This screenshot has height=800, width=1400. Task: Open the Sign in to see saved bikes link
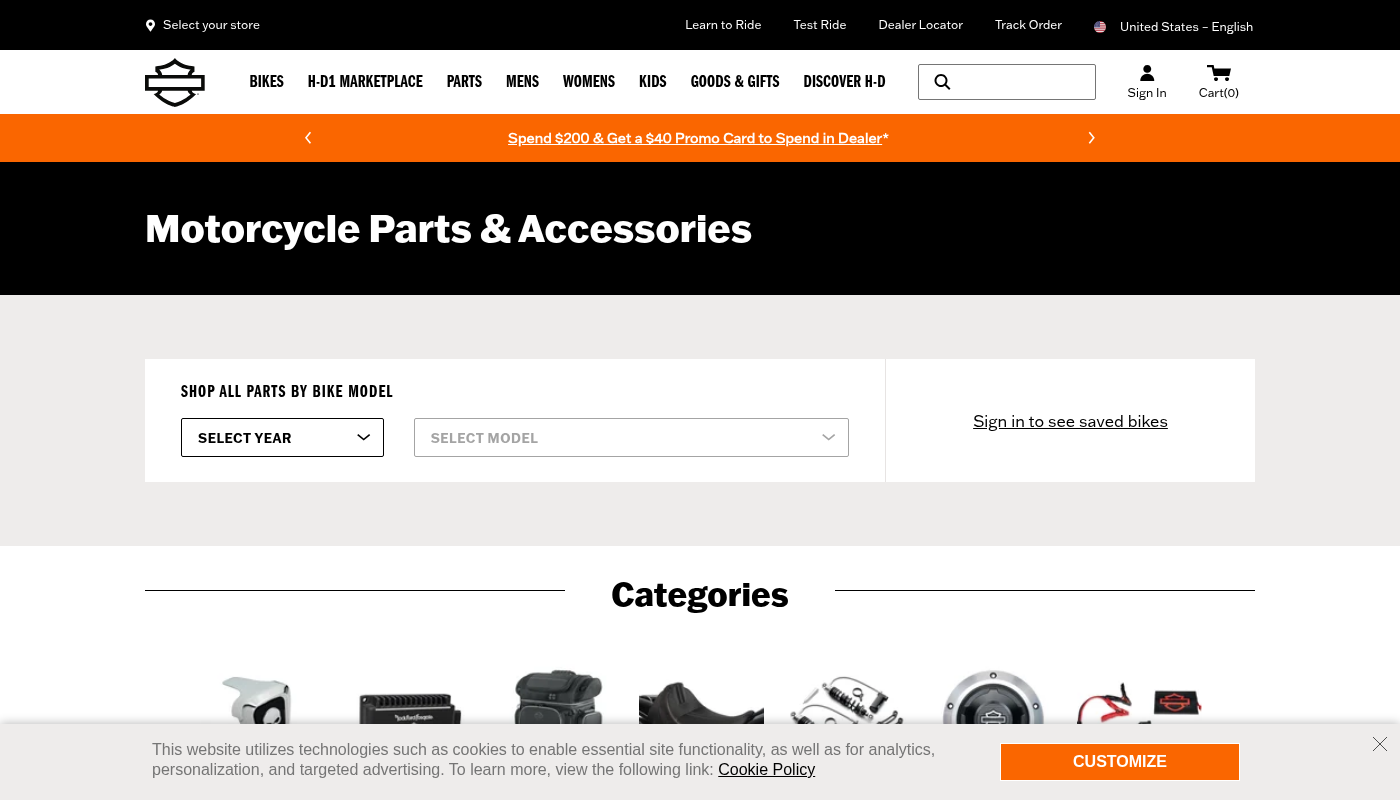(1070, 421)
